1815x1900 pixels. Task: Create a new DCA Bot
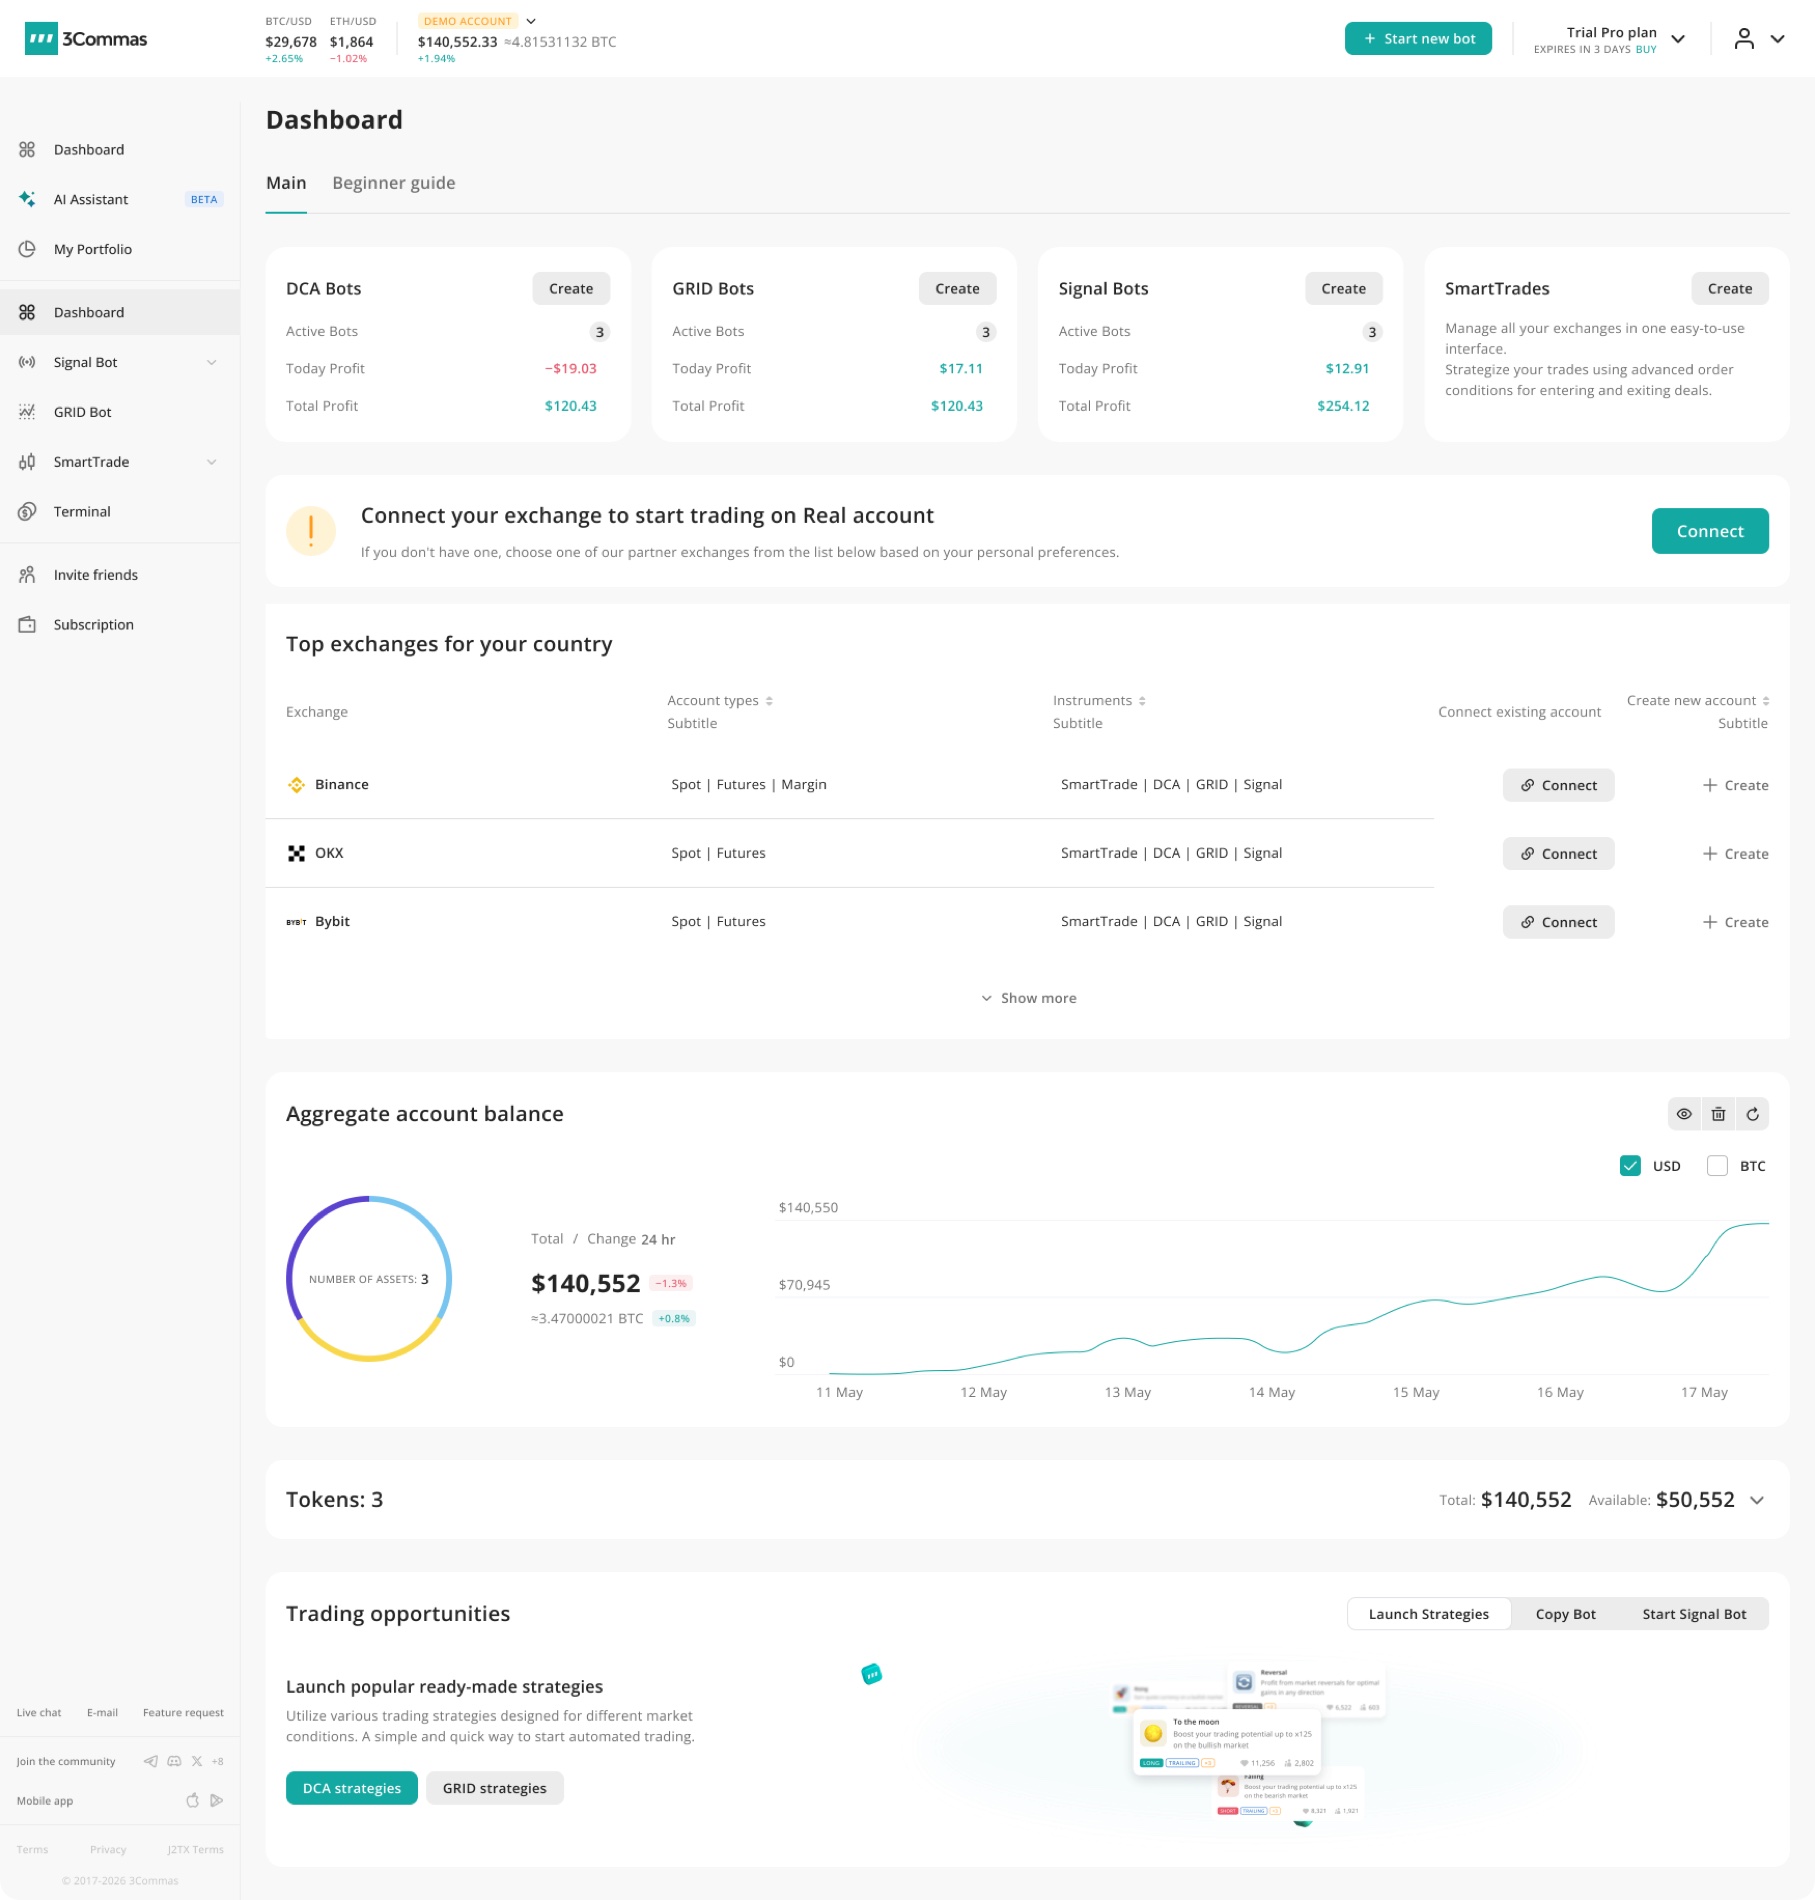coord(571,289)
